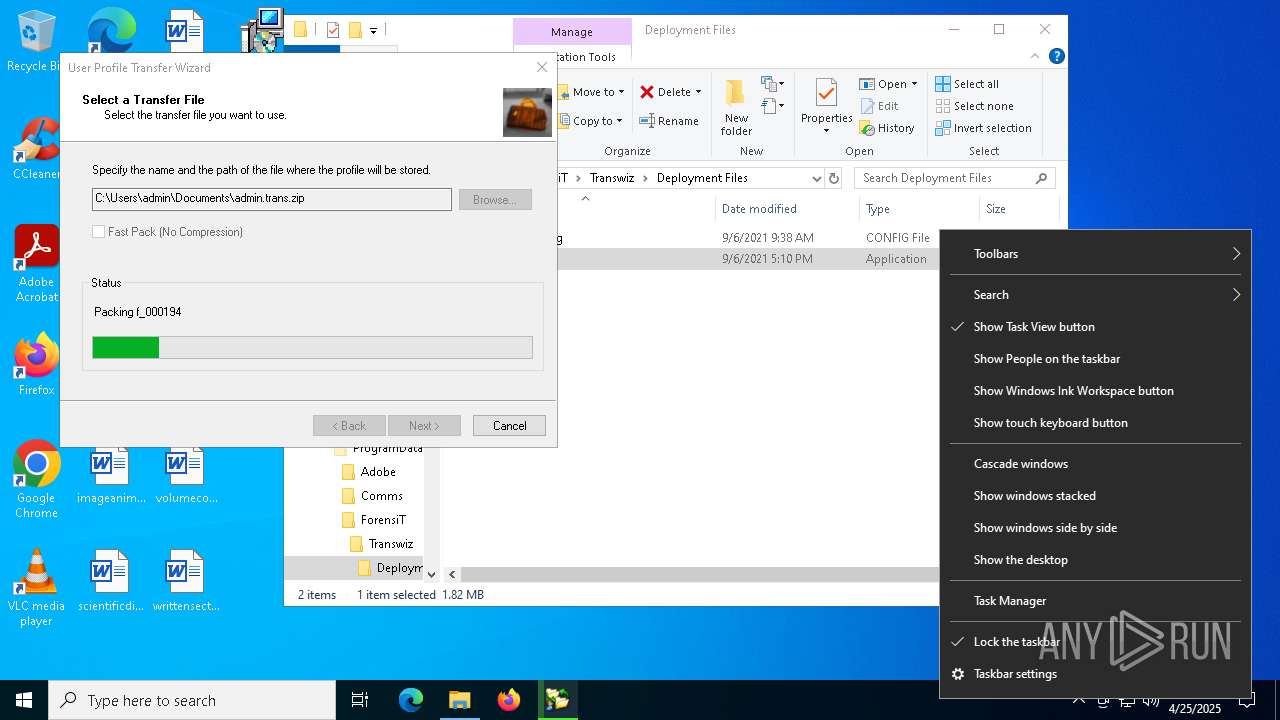Open the Adobe Acrobat desktop shortcut

37,264
